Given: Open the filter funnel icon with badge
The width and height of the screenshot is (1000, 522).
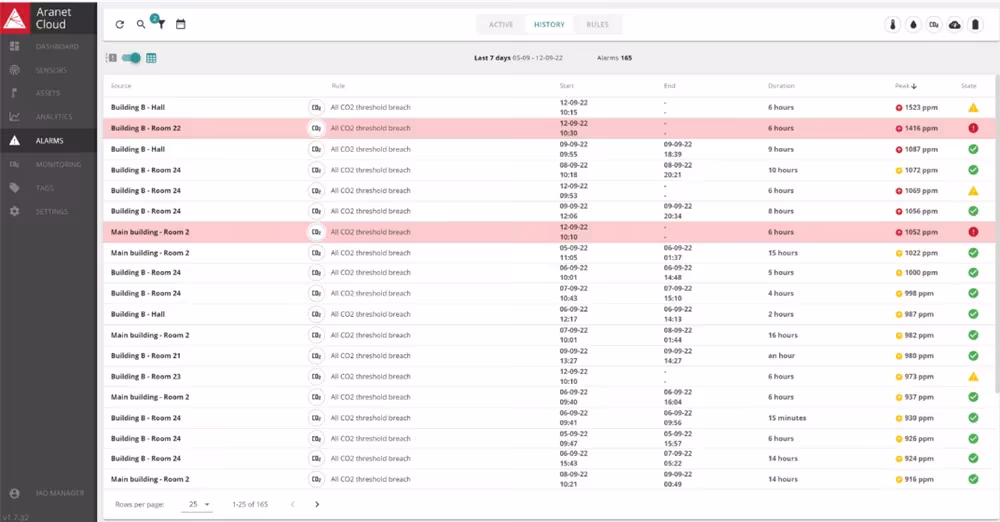Looking at the screenshot, I should [x=161, y=24].
